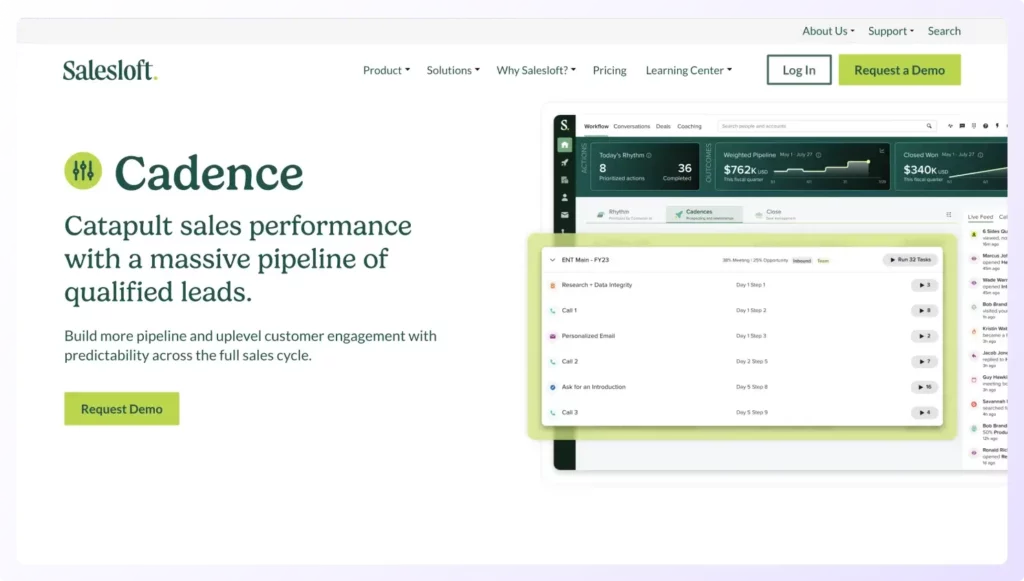Expand the Support dropdown
The height and width of the screenshot is (581, 1024).
pos(891,31)
